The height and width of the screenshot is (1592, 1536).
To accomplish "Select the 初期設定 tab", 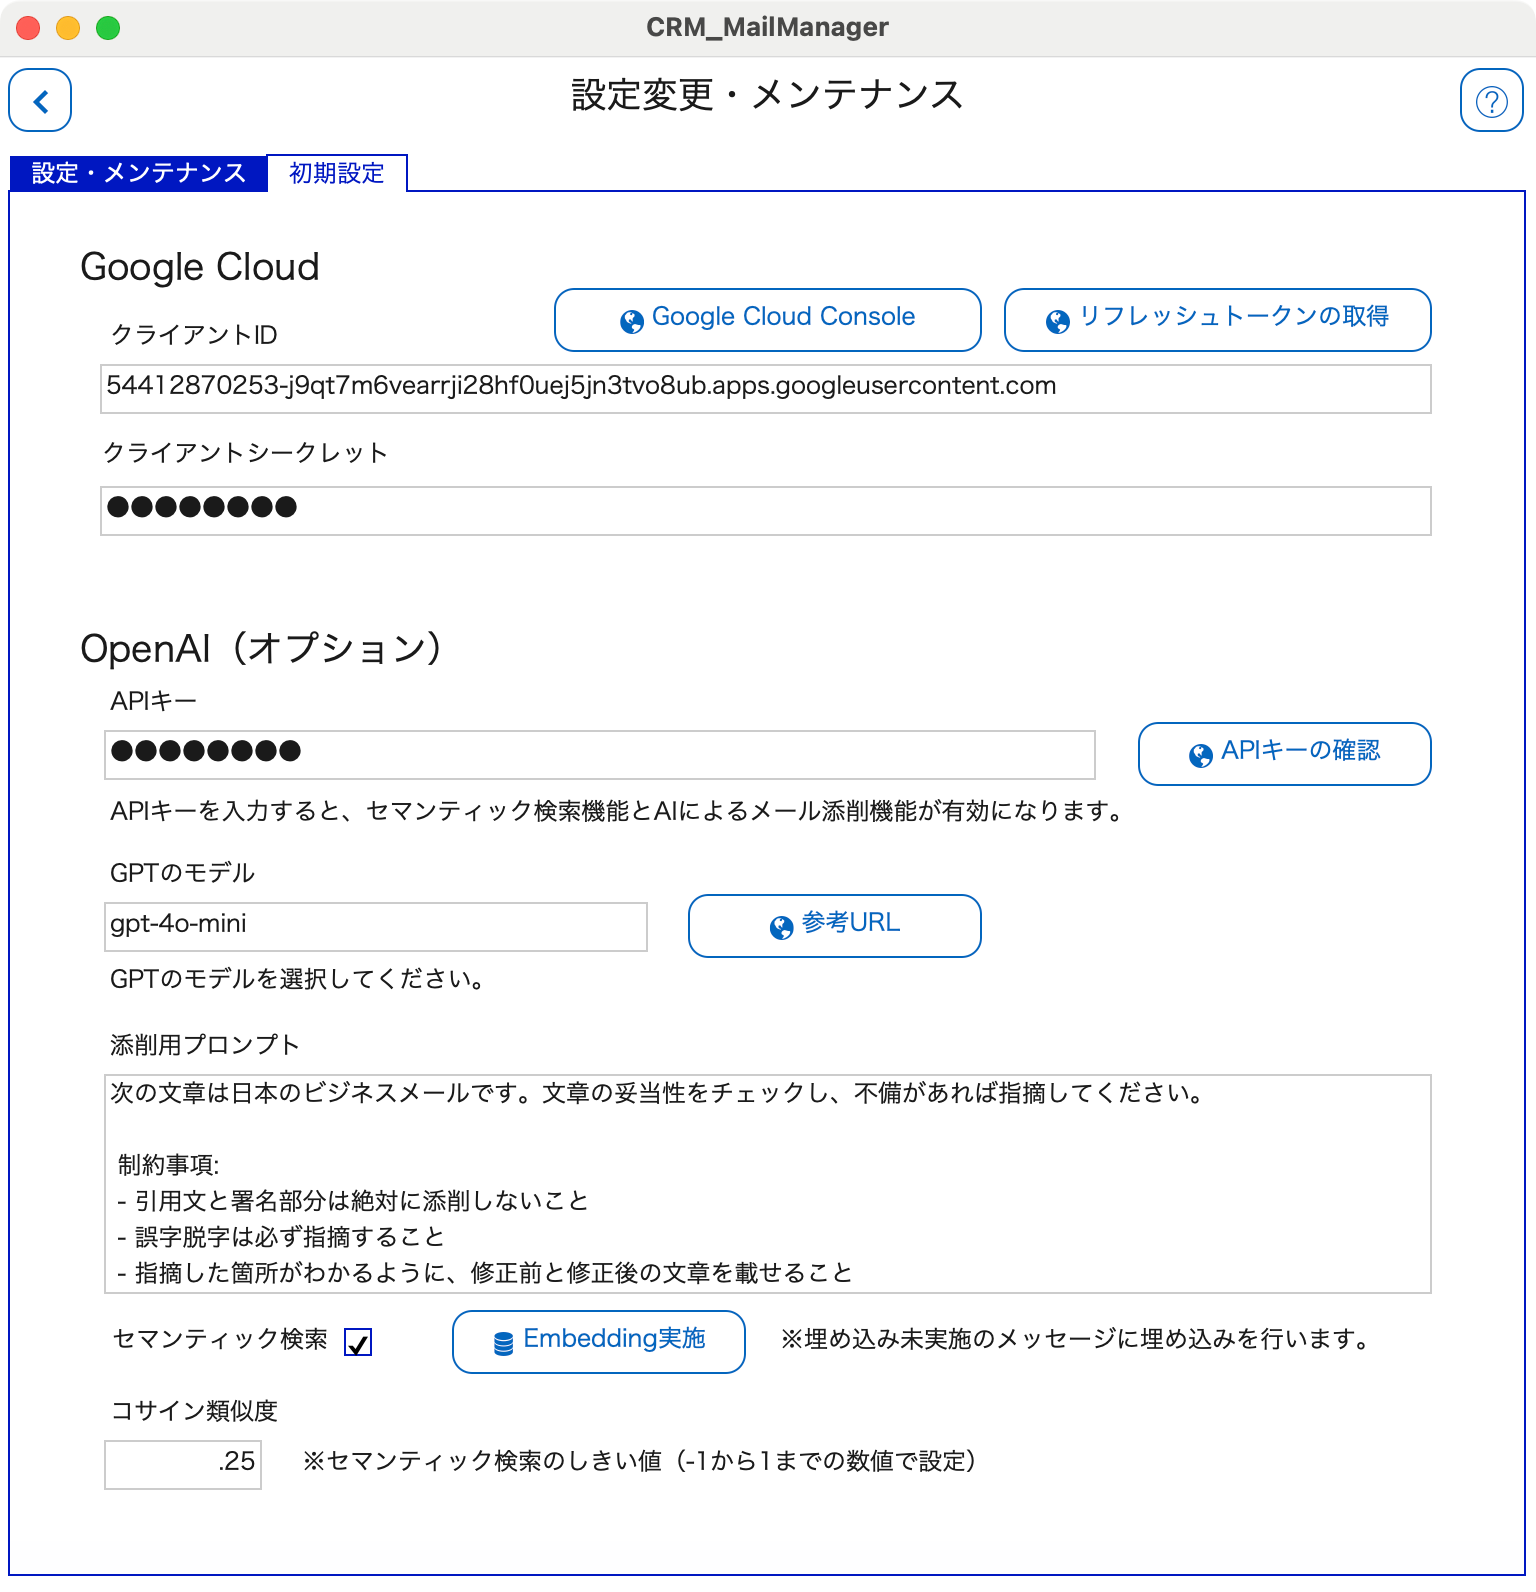I will 337,173.
